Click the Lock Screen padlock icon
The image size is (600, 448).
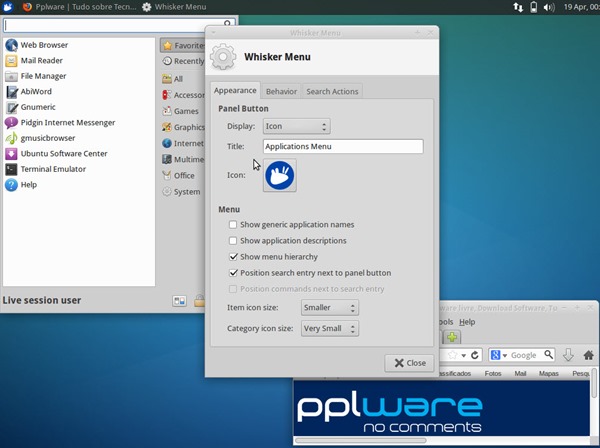(x=199, y=301)
